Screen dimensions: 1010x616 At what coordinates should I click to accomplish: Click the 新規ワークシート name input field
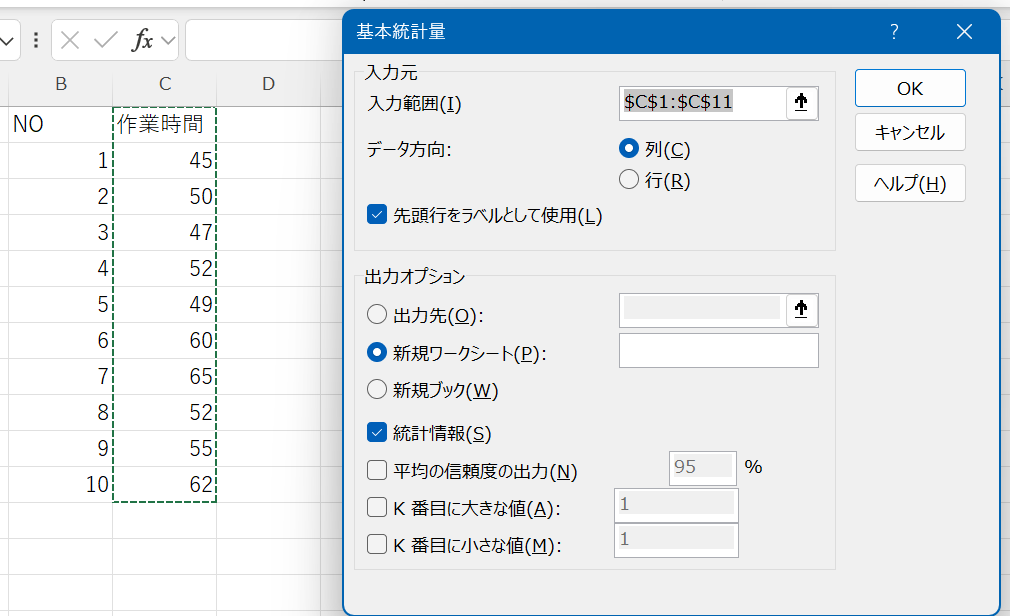tap(718, 351)
